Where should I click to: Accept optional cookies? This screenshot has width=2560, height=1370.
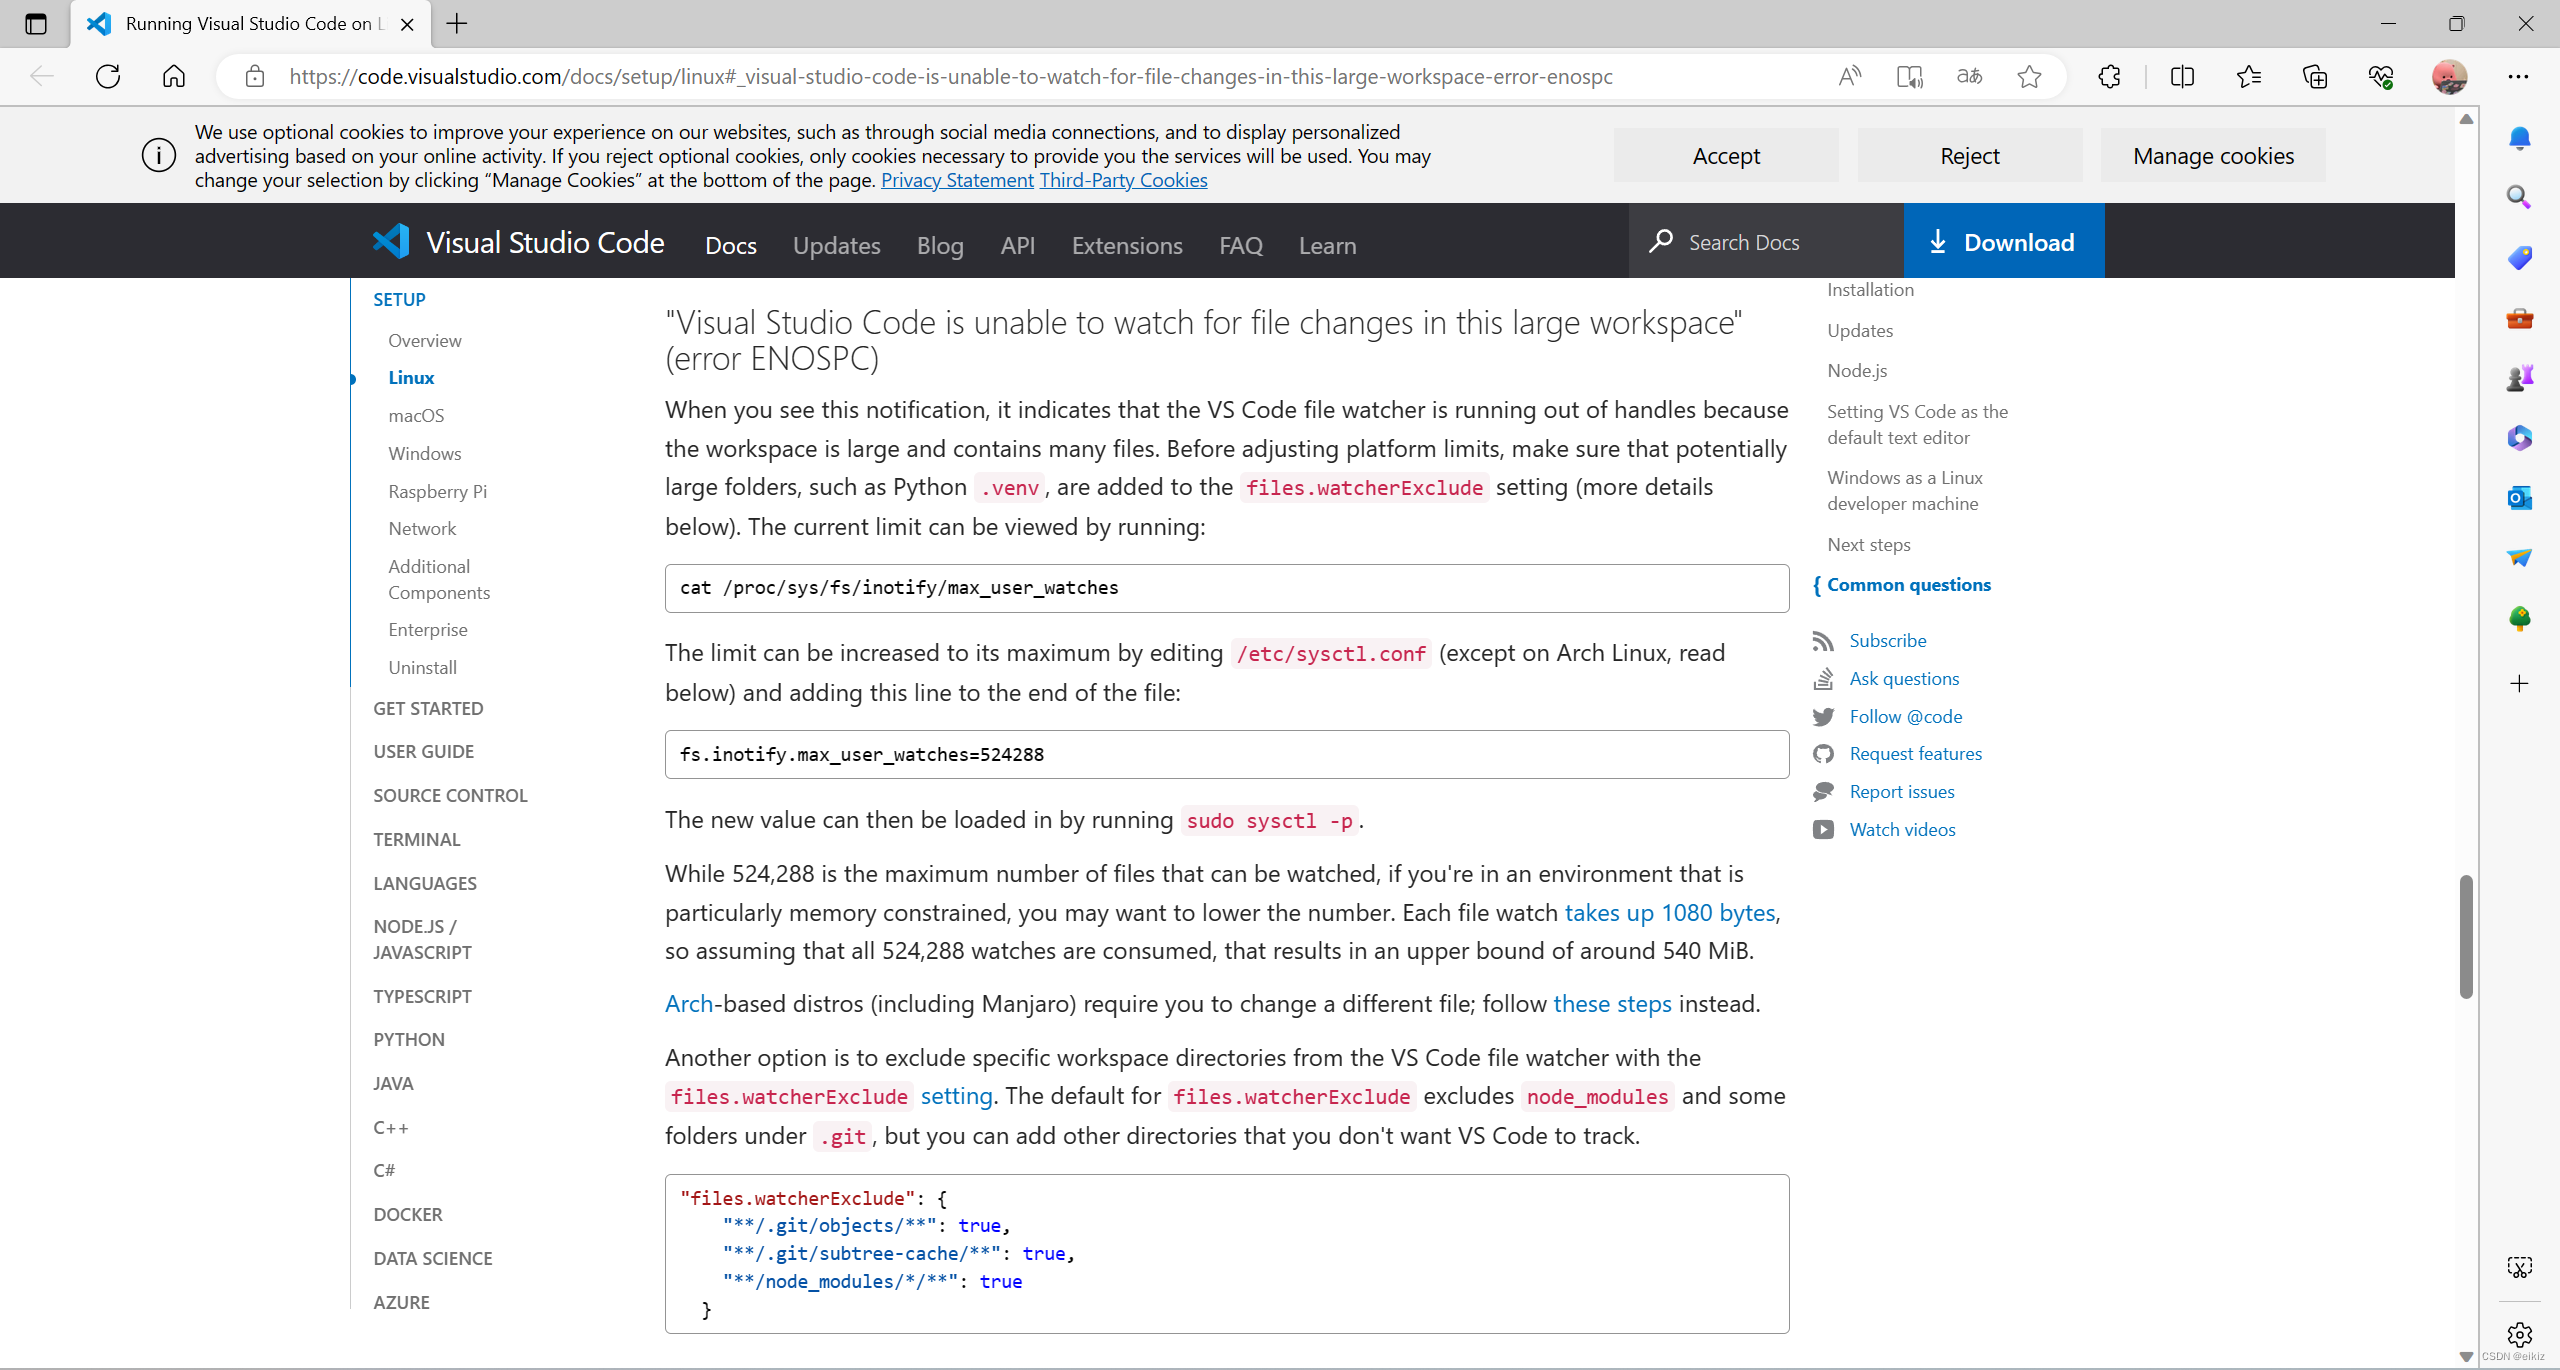click(x=1726, y=155)
